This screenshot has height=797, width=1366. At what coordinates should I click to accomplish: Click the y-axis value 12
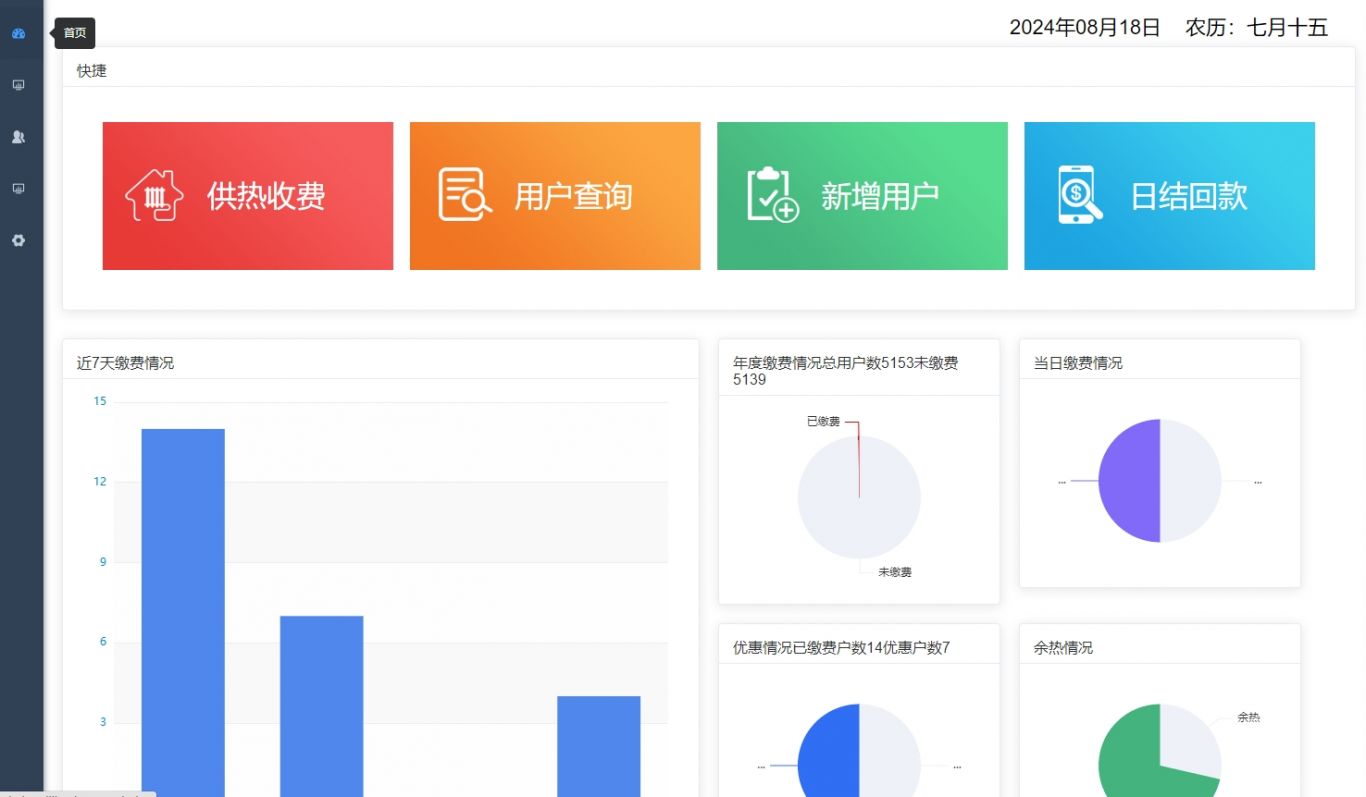point(100,481)
